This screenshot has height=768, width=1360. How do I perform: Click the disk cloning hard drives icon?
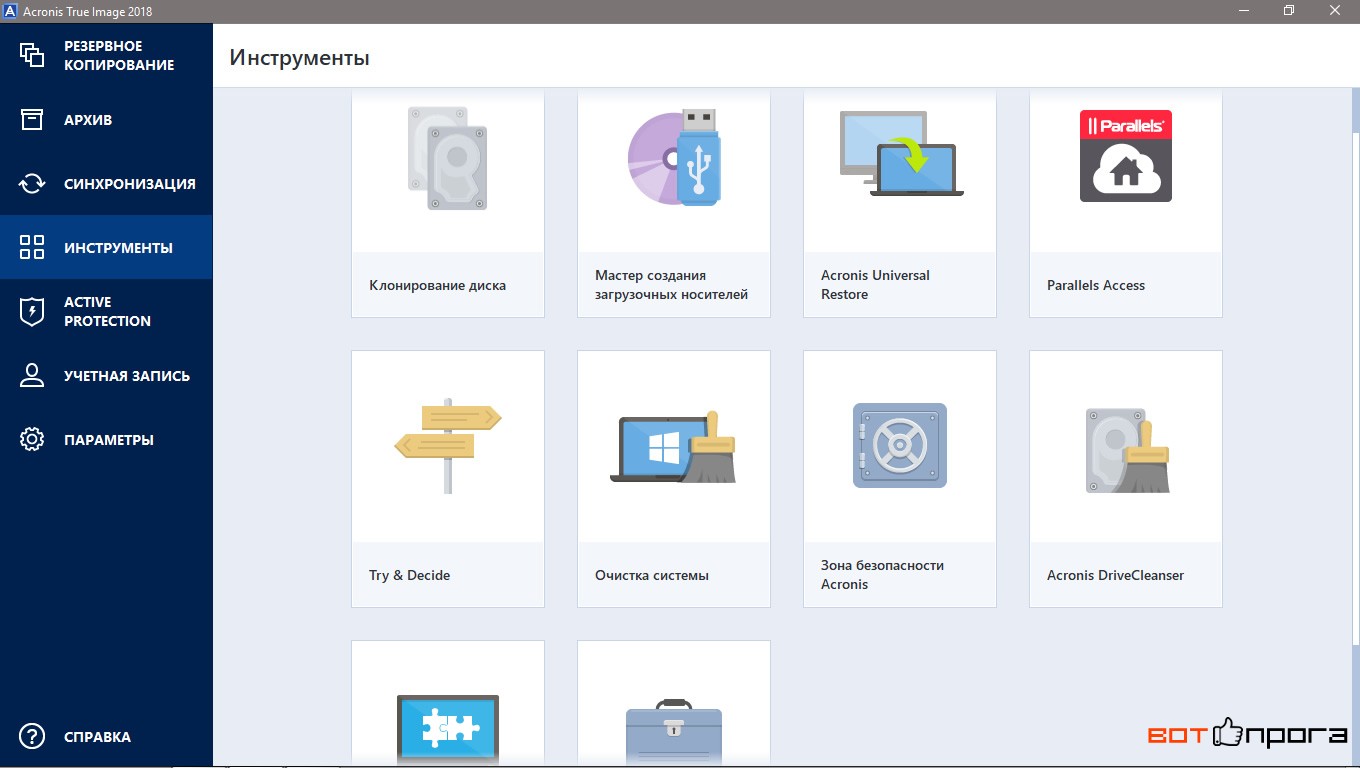[x=447, y=158]
